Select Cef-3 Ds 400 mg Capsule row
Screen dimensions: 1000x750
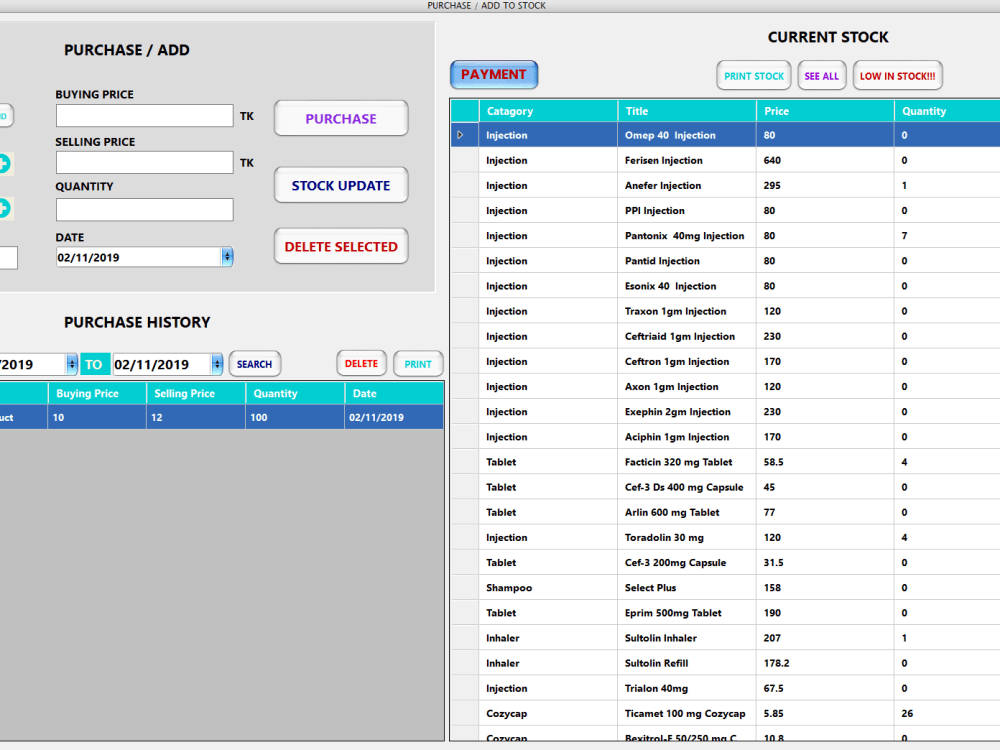tap(726, 487)
